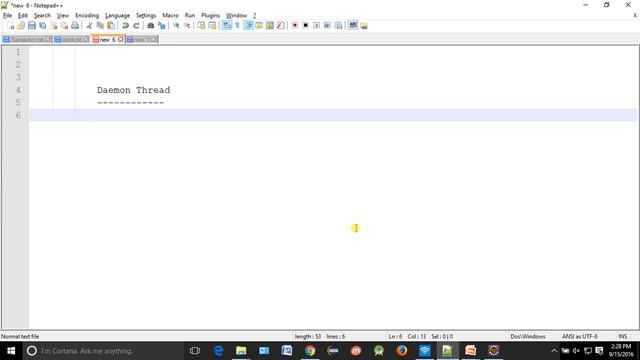Image resolution: width=640 pixels, height=360 pixels.
Task: Open the Search menu
Action: [x=42, y=16]
